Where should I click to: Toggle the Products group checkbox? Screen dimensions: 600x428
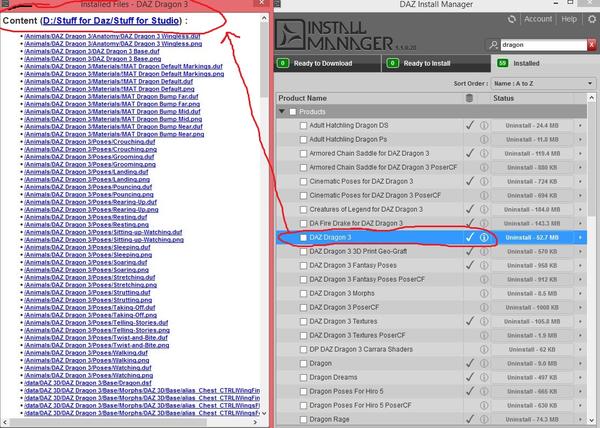[293, 112]
